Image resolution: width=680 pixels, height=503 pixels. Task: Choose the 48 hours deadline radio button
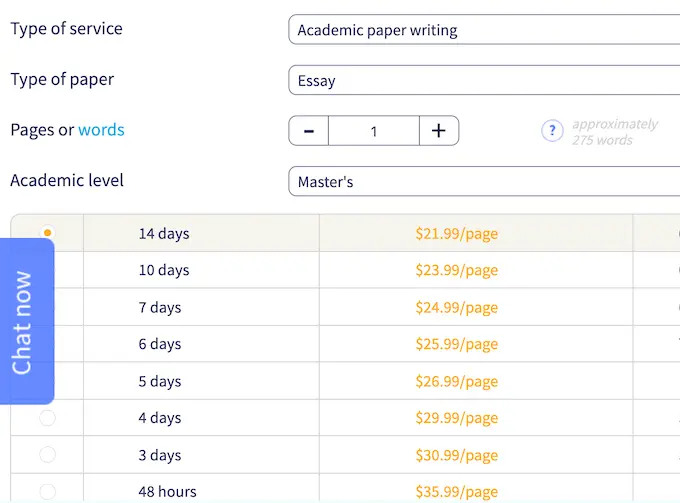tap(47, 491)
